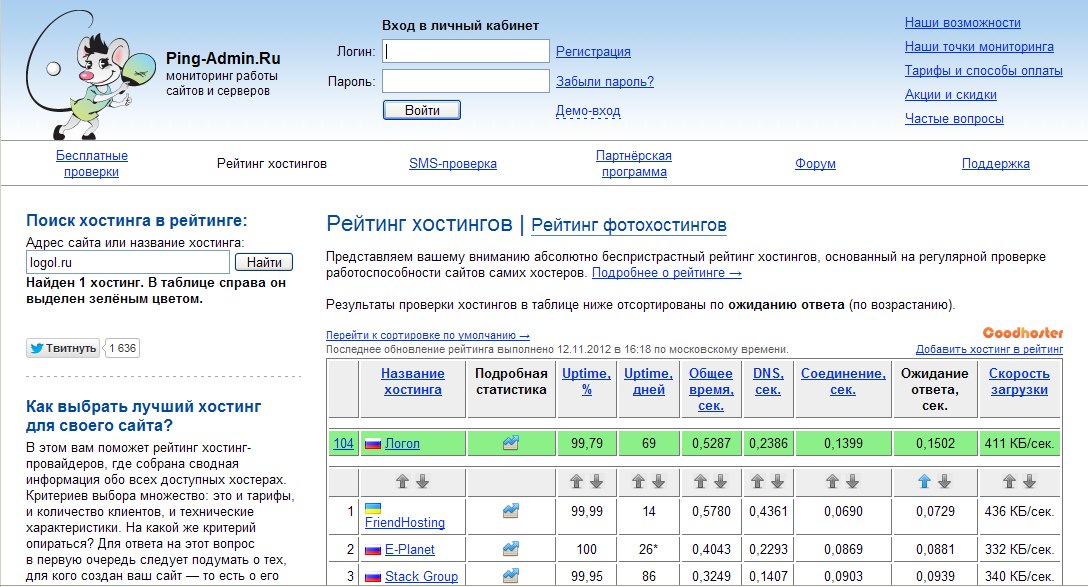This screenshot has height=587, width=1088.
Task: Select Рейтинг хостингов navigation item
Action: pyautogui.click(x=272, y=164)
